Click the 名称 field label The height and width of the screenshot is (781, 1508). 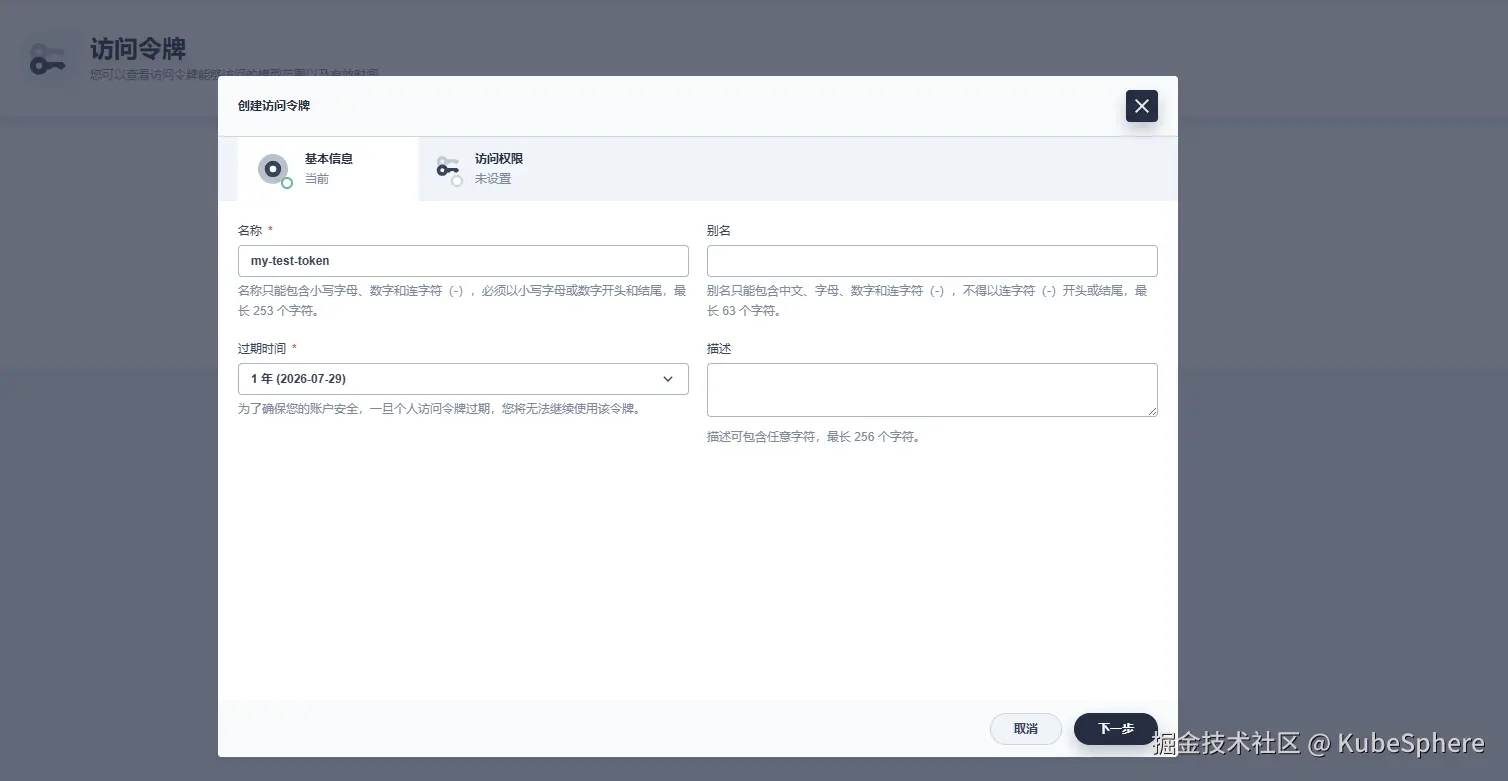pos(250,230)
